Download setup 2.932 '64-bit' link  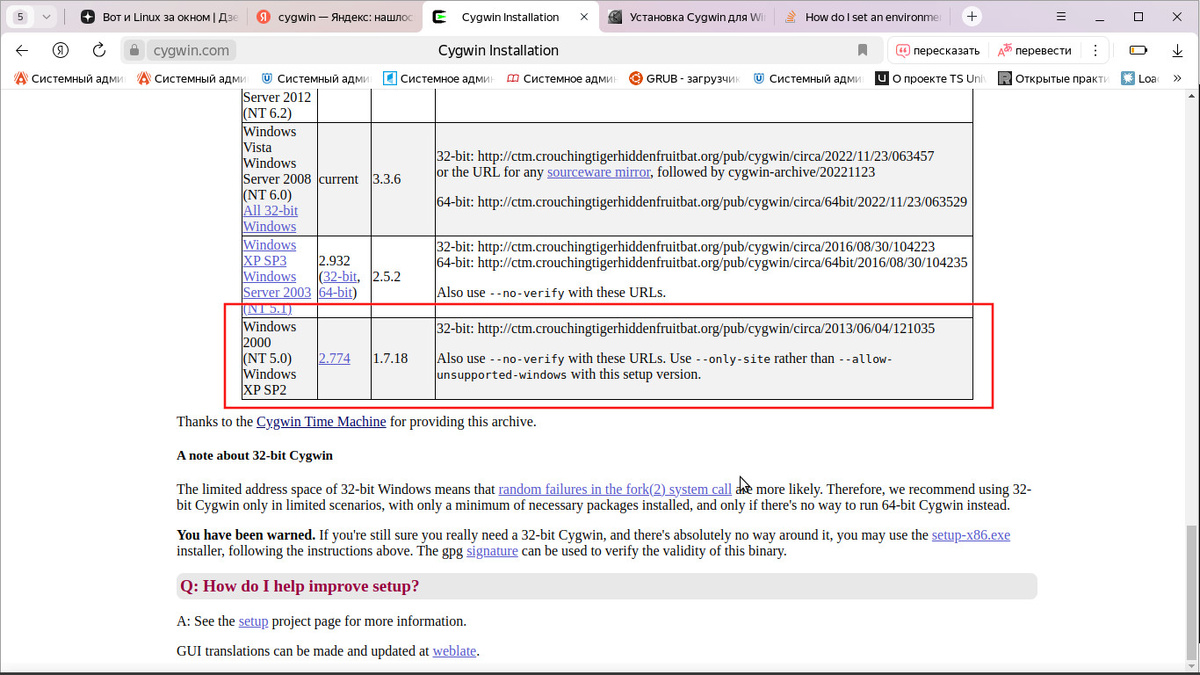(335, 292)
